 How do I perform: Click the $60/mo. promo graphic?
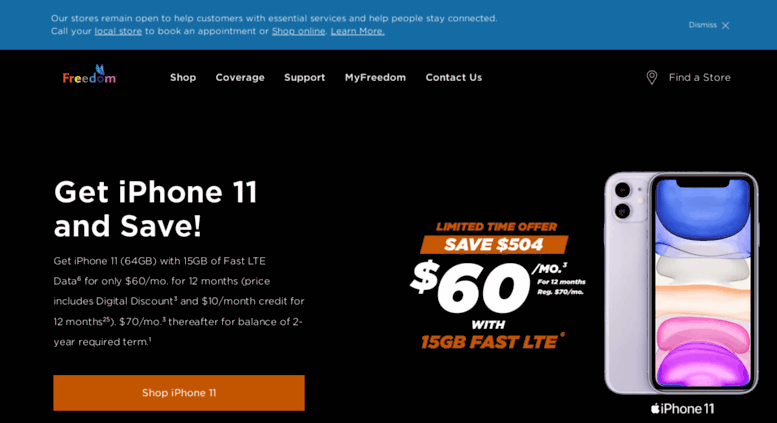pos(497,288)
